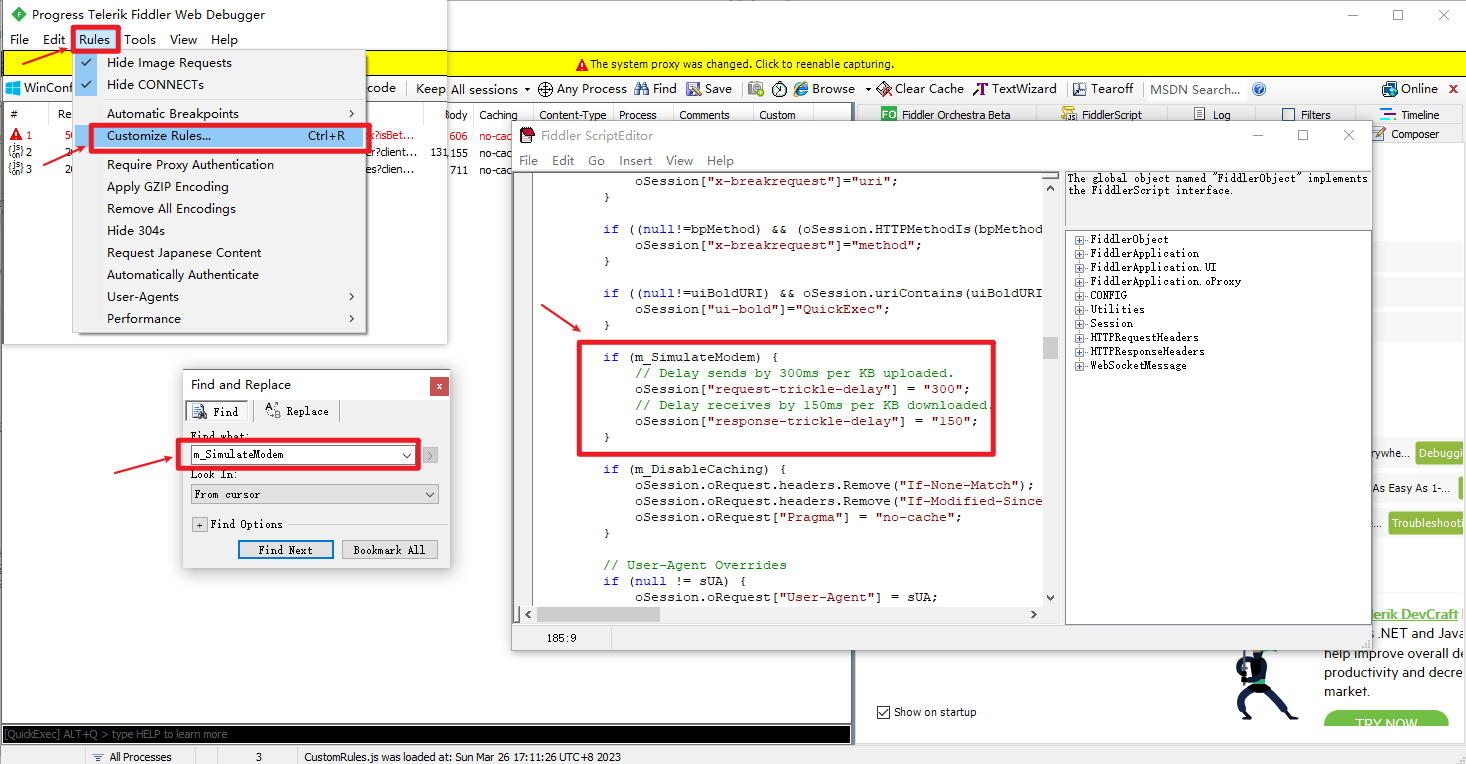The width and height of the screenshot is (1466, 764).
Task: Click the red X at the toolbar end
Action: pos(1455,89)
